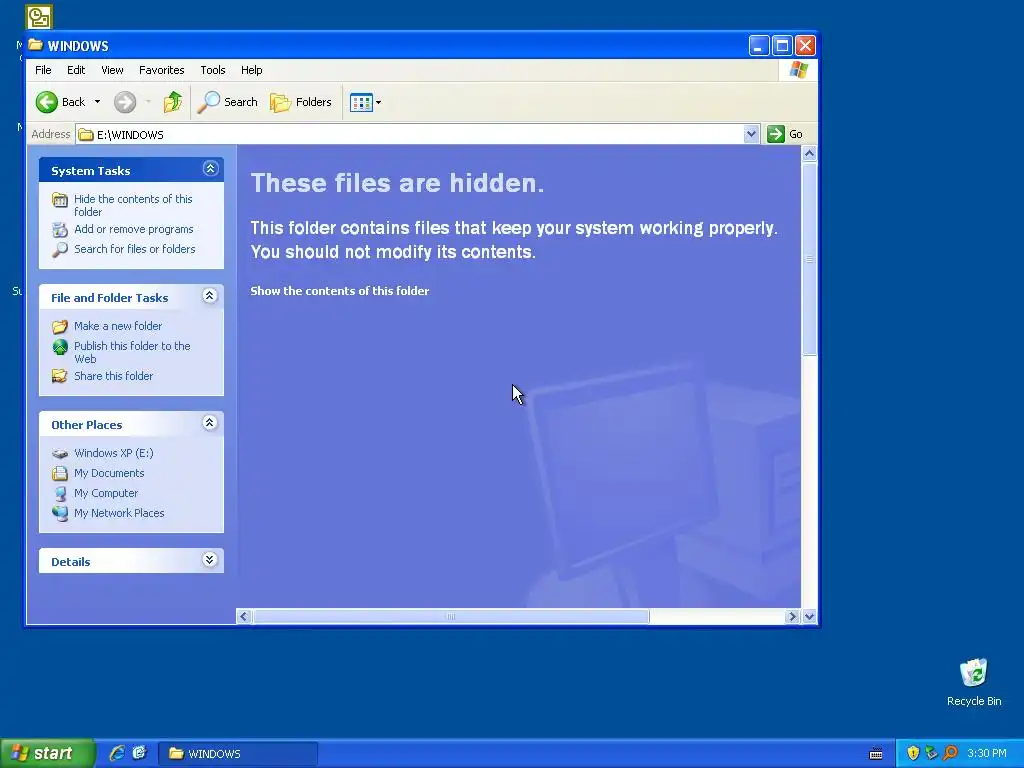
Task: Click vertical scrollbar up arrow
Action: pyautogui.click(x=809, y=153)
